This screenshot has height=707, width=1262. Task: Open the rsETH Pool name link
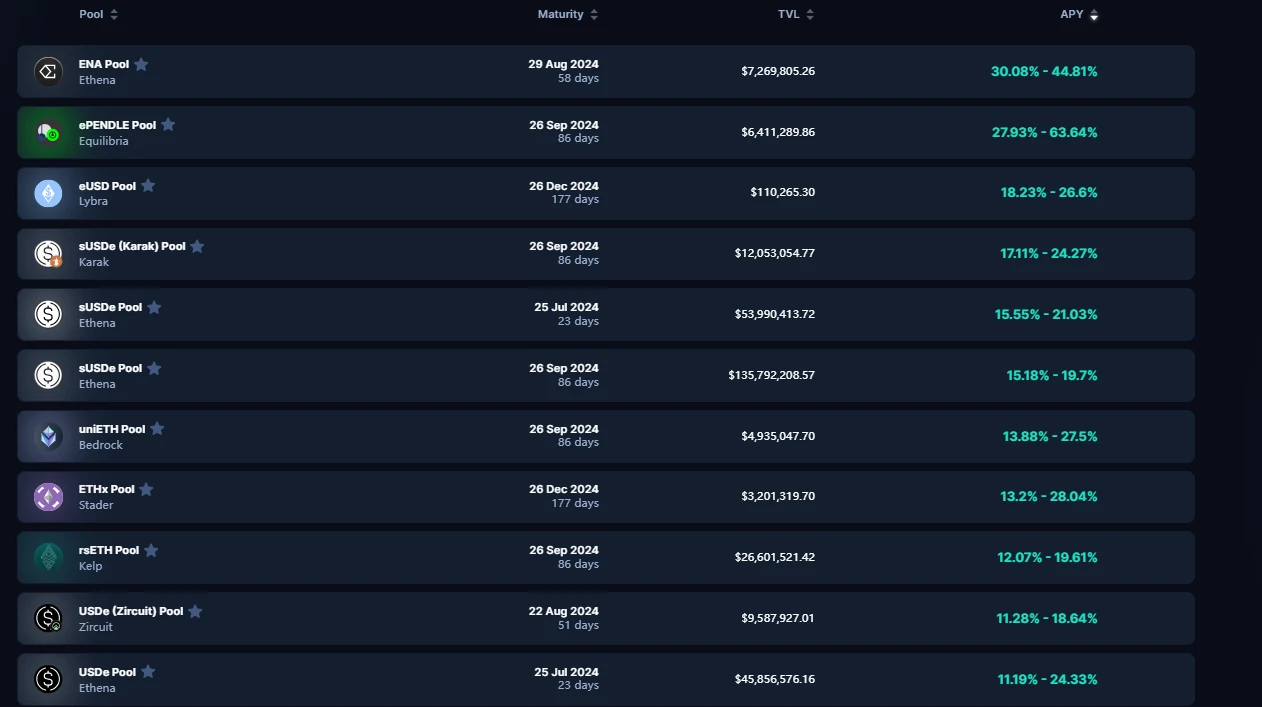[109, 550]
